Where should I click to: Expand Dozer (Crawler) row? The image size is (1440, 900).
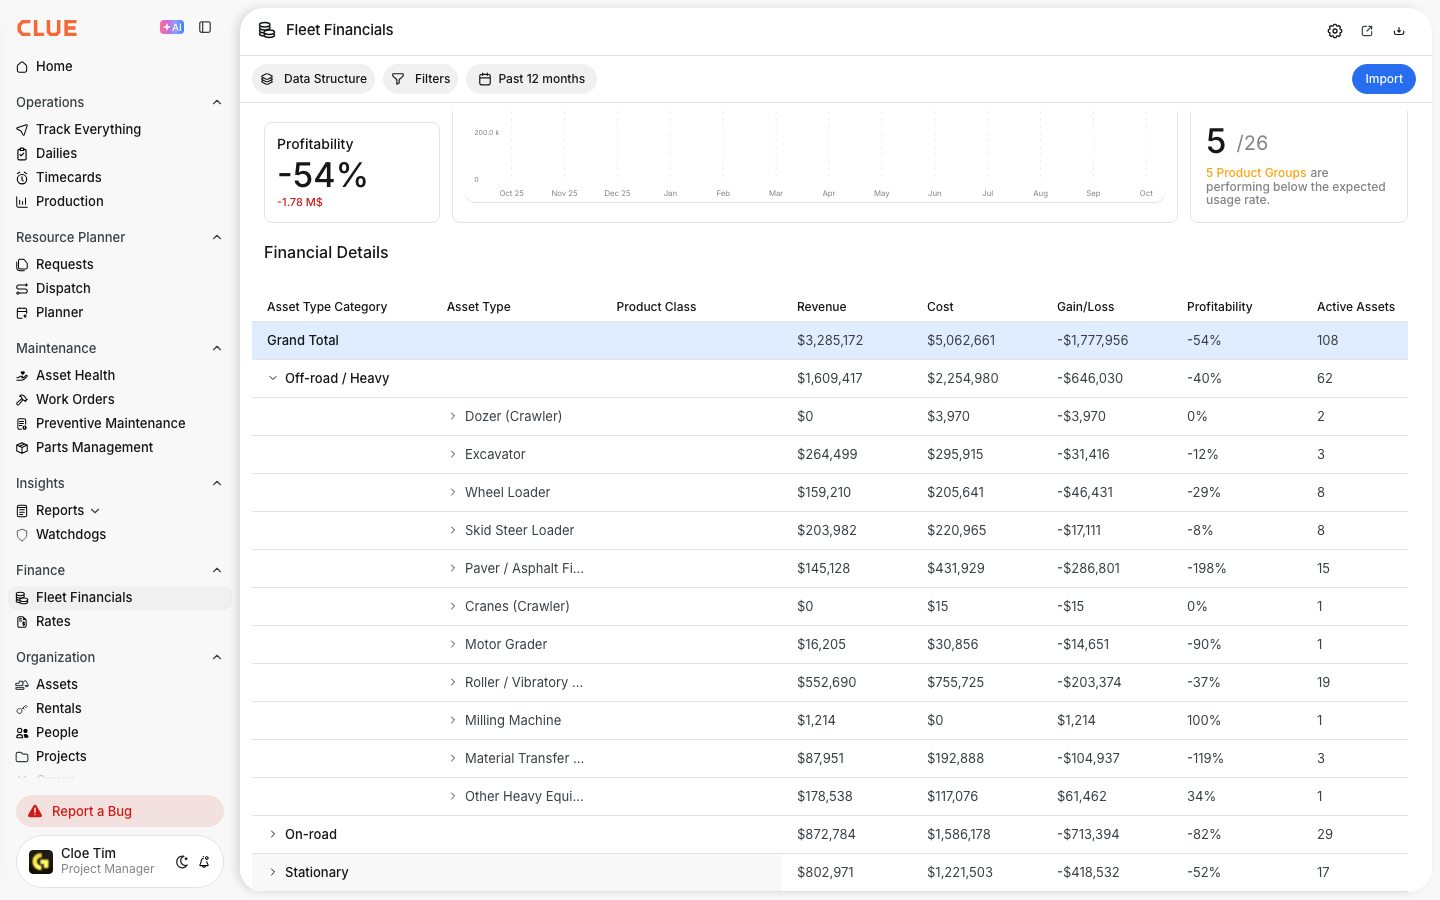point(452,416)
